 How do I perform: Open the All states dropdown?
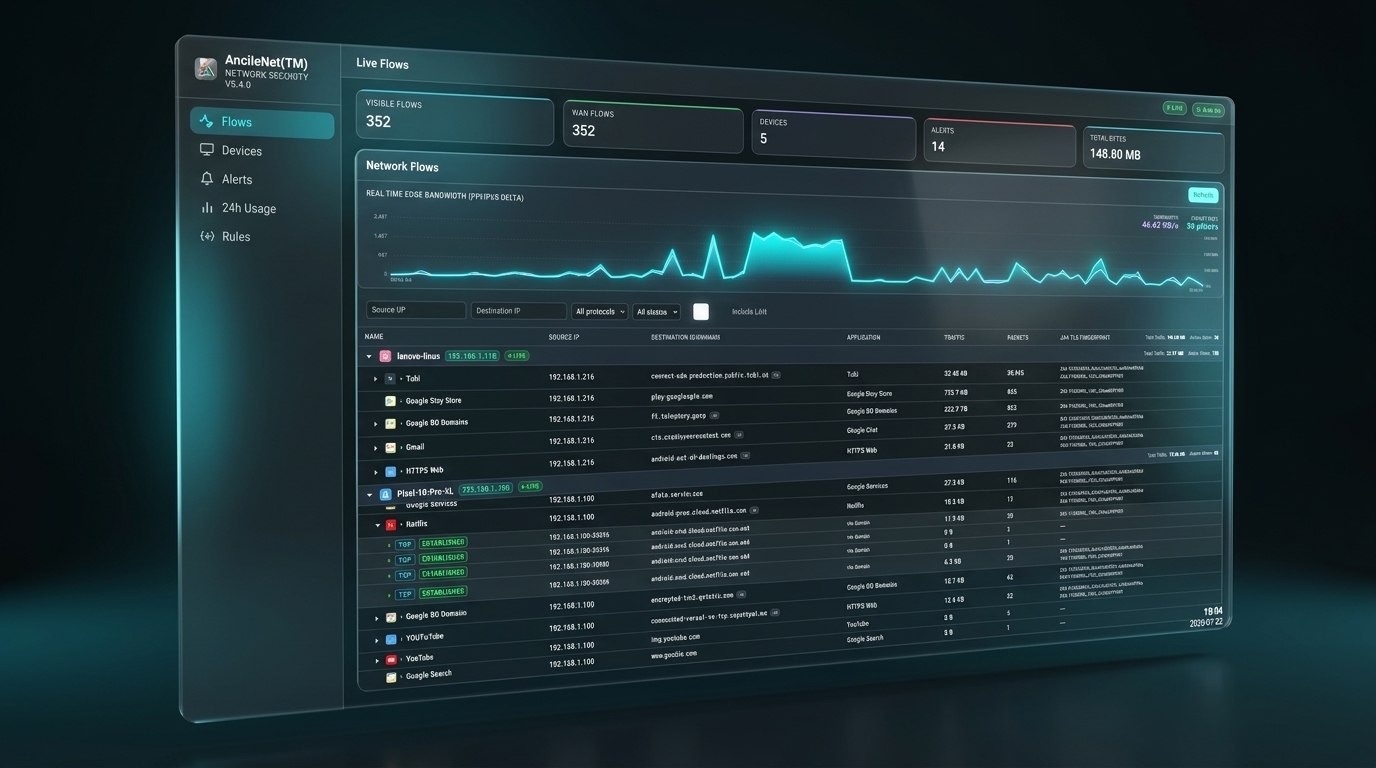pyautogui.click(x=656, y=312)
